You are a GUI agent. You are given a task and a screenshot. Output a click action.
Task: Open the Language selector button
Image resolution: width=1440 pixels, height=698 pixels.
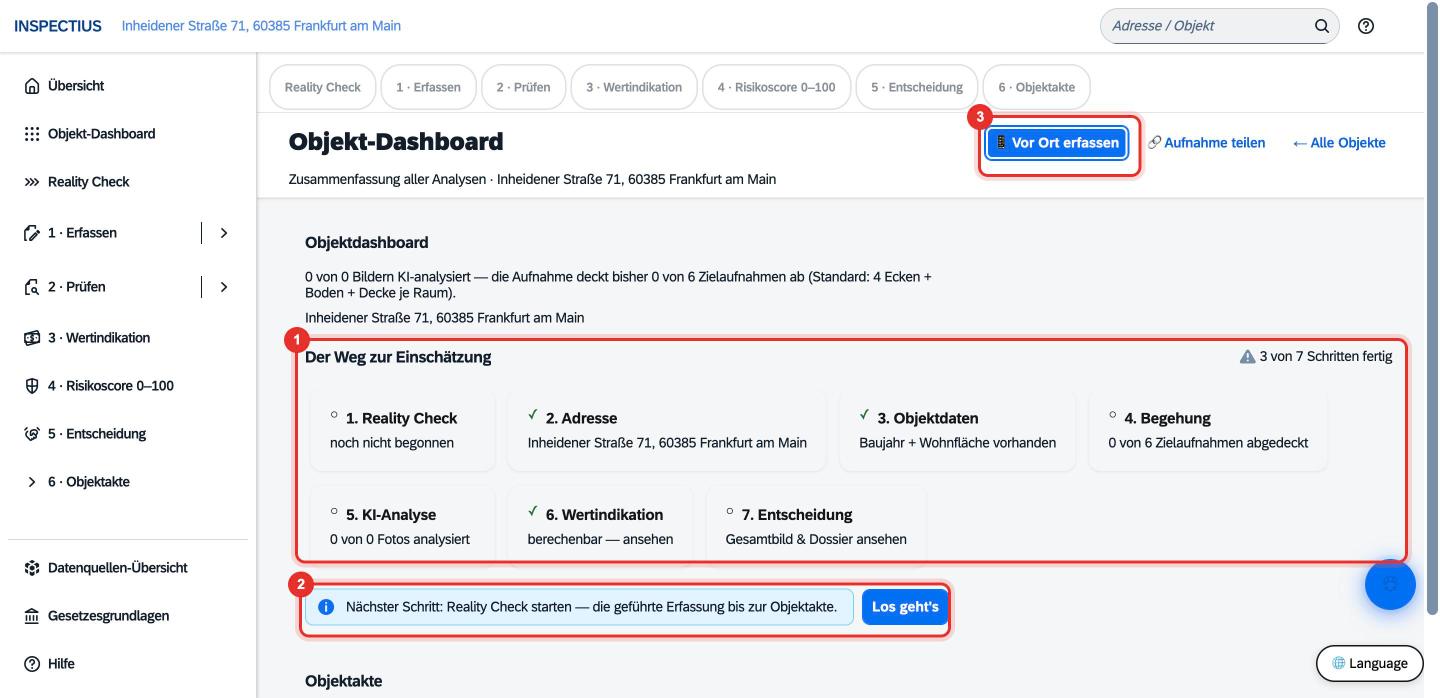pyautogui.click(x=1369, y=663)
